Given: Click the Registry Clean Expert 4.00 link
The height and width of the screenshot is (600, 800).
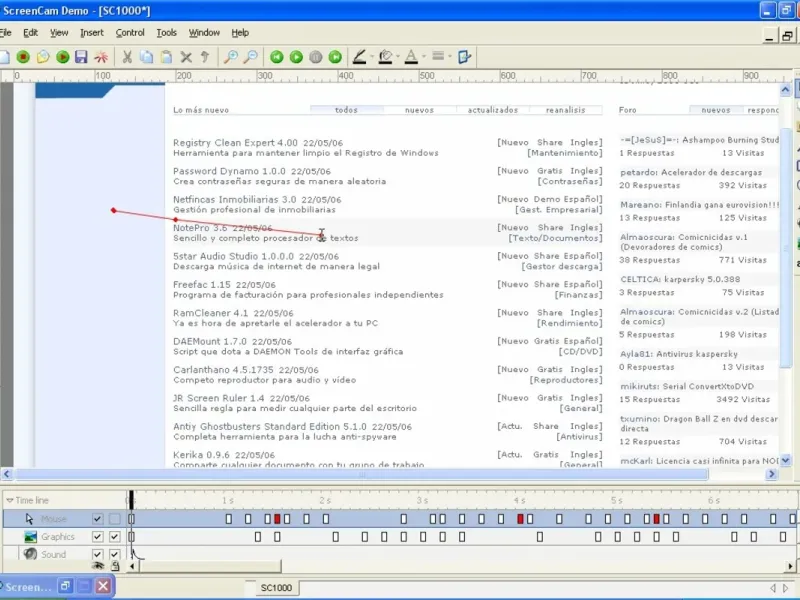Looking at the screenshot, I should pos(235,143).
